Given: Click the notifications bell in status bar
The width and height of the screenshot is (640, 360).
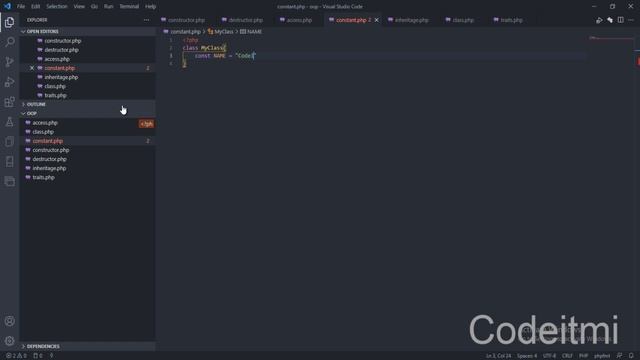Looking at the screenshot, I should [x=631, y=356].
